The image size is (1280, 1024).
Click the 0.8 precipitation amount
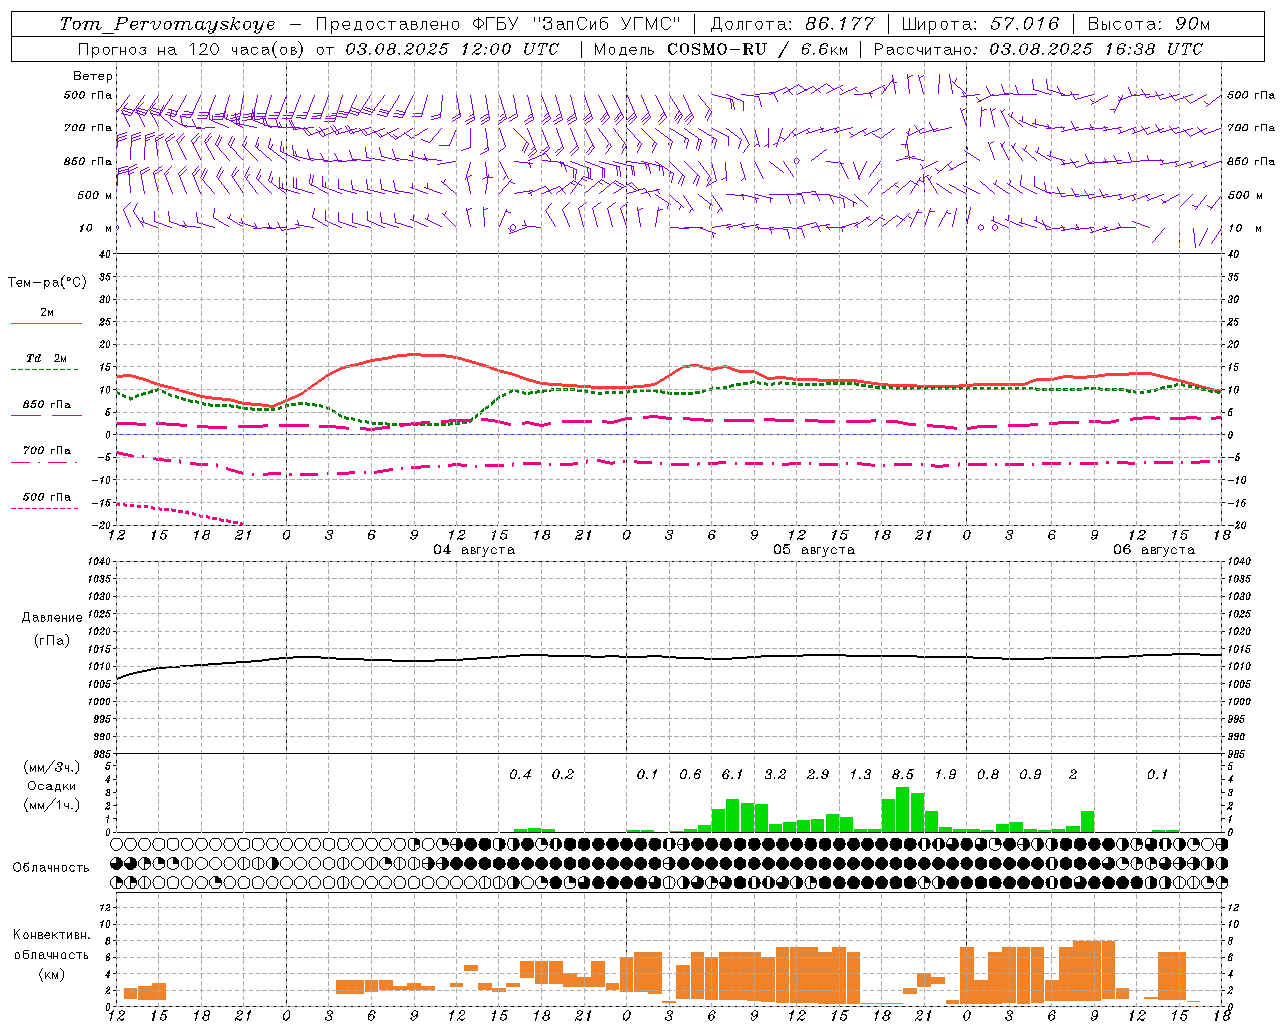tap(988, 774)
